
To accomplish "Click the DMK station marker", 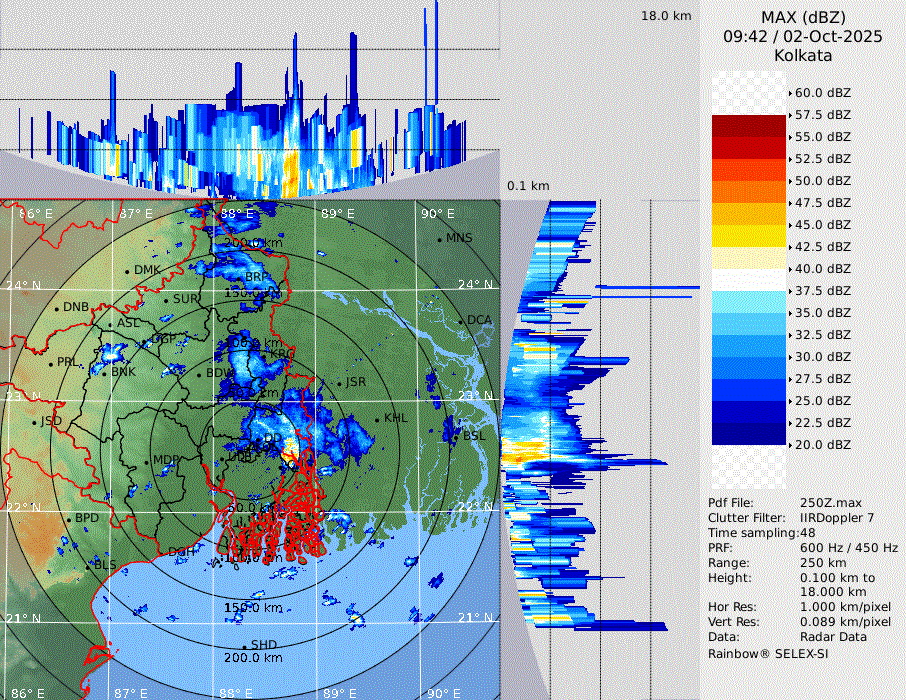I will 128,271.
